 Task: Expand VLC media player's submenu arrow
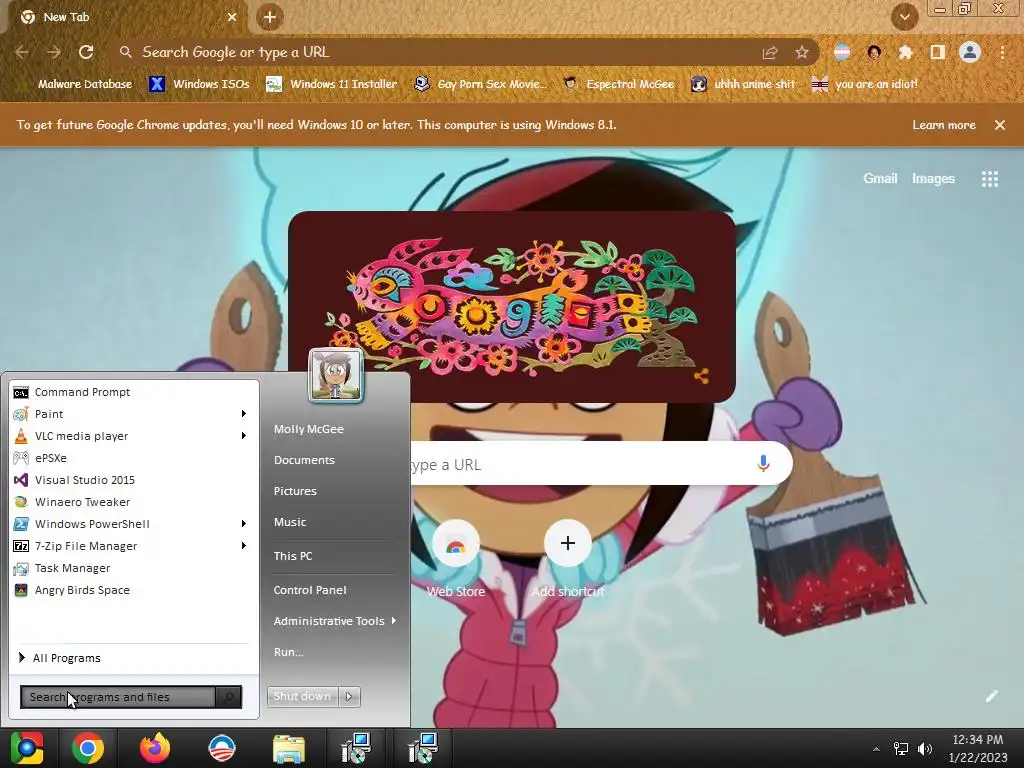tap(244, 436)
